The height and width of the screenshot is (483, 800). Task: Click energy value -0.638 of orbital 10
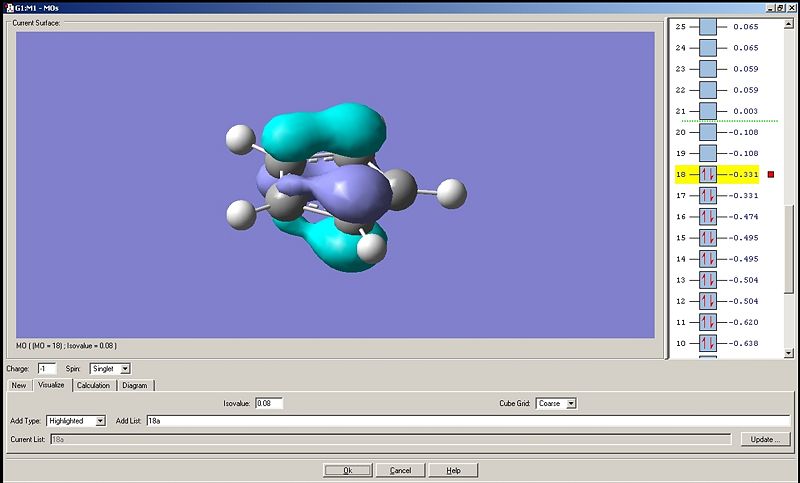click(x=743, y=343)
